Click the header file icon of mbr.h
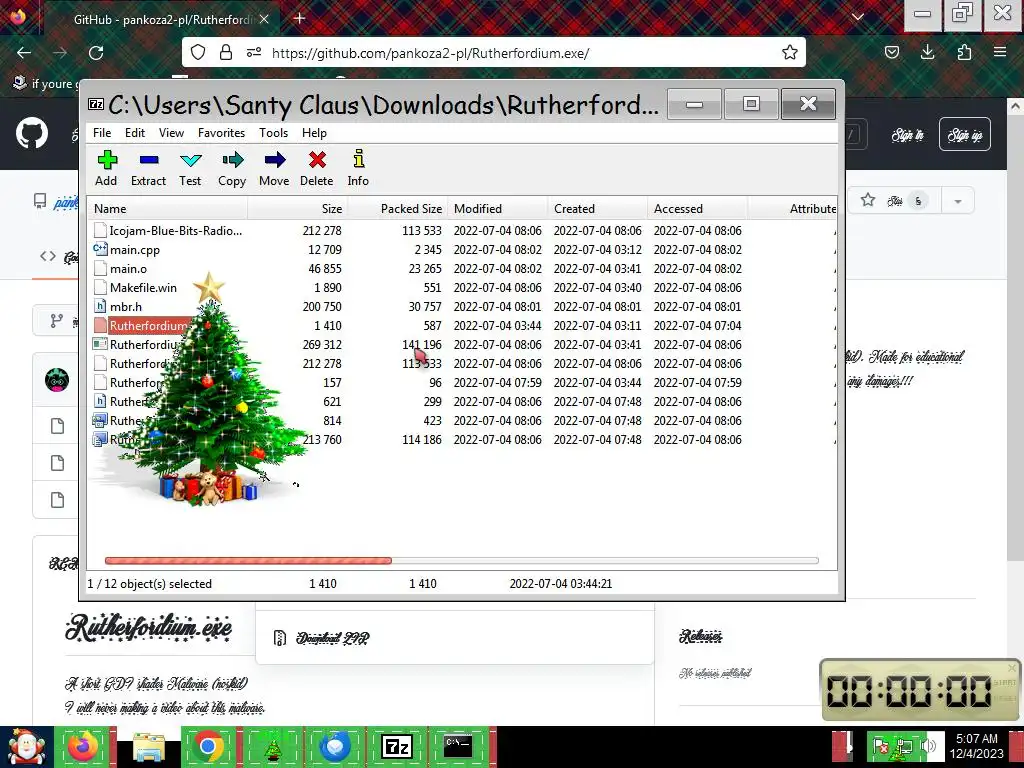The image size is (1024, 768). [100, 306]
